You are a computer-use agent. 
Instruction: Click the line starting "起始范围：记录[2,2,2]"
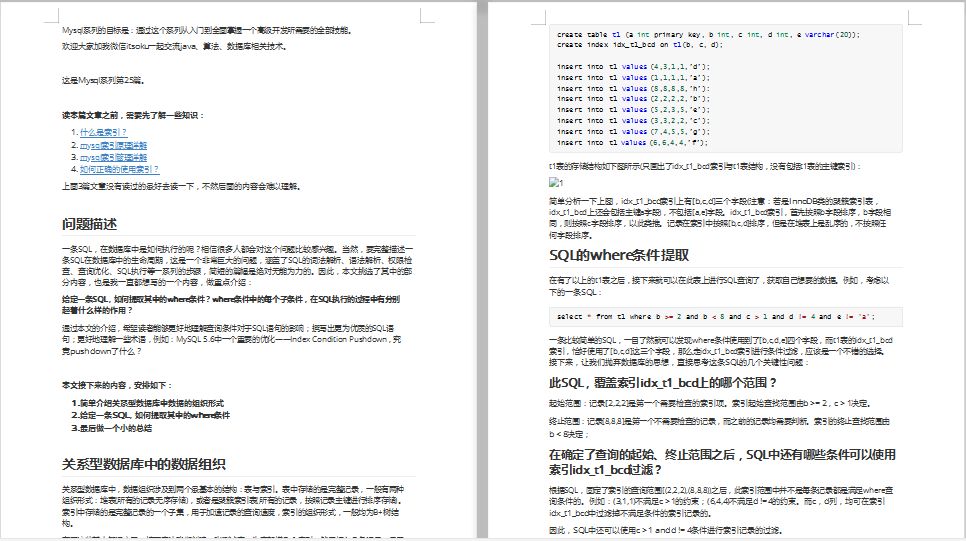[x=710, y=404]
